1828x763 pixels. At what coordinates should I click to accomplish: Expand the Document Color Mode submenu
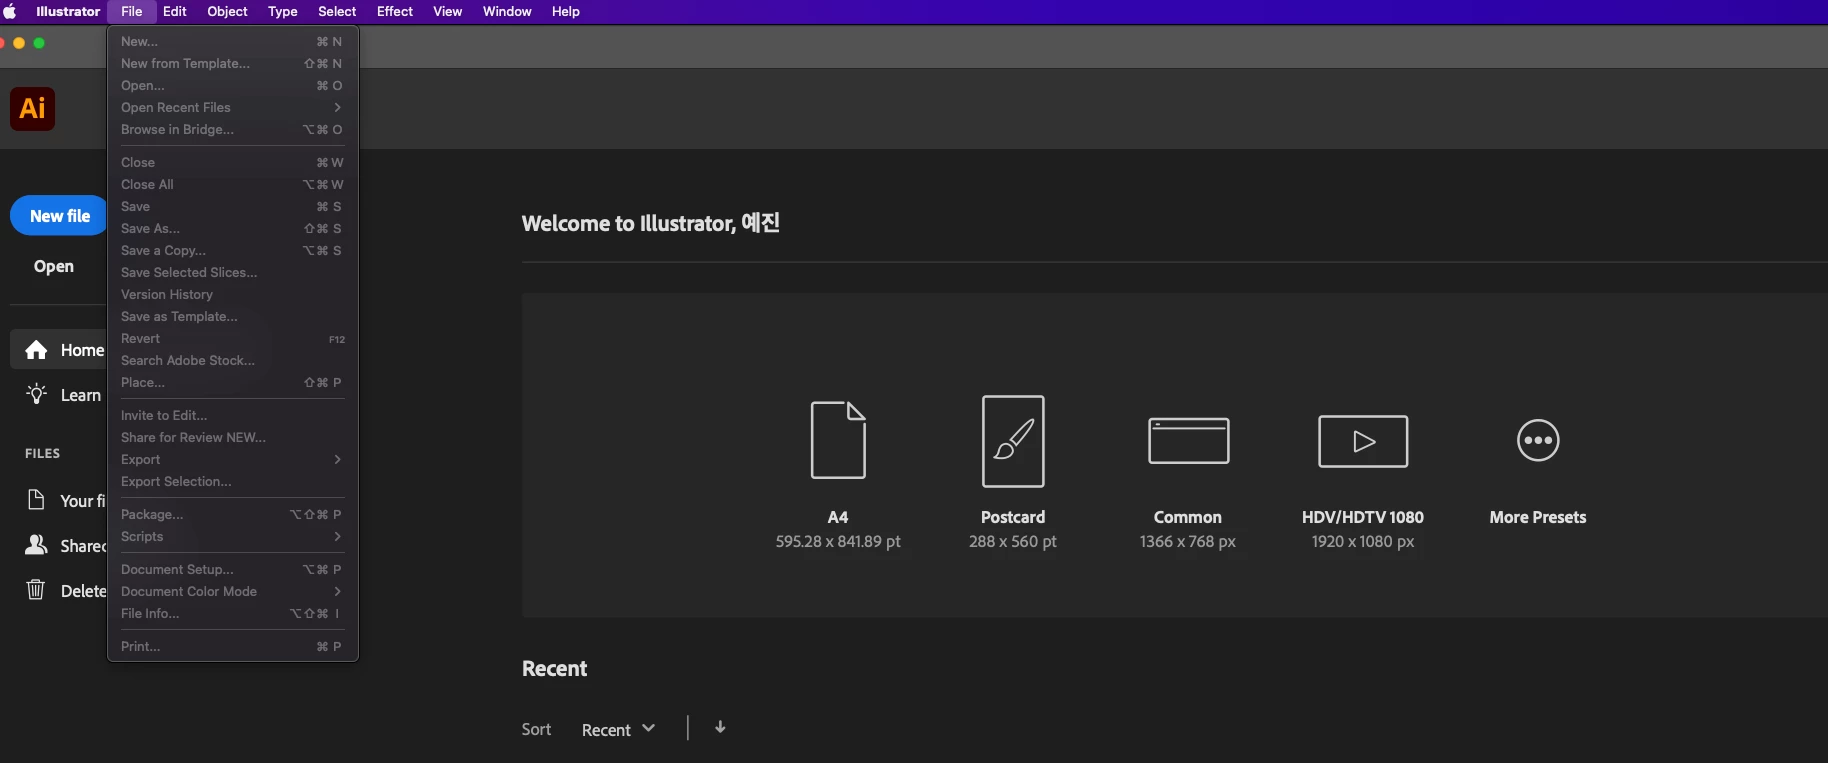pos(232,591)
